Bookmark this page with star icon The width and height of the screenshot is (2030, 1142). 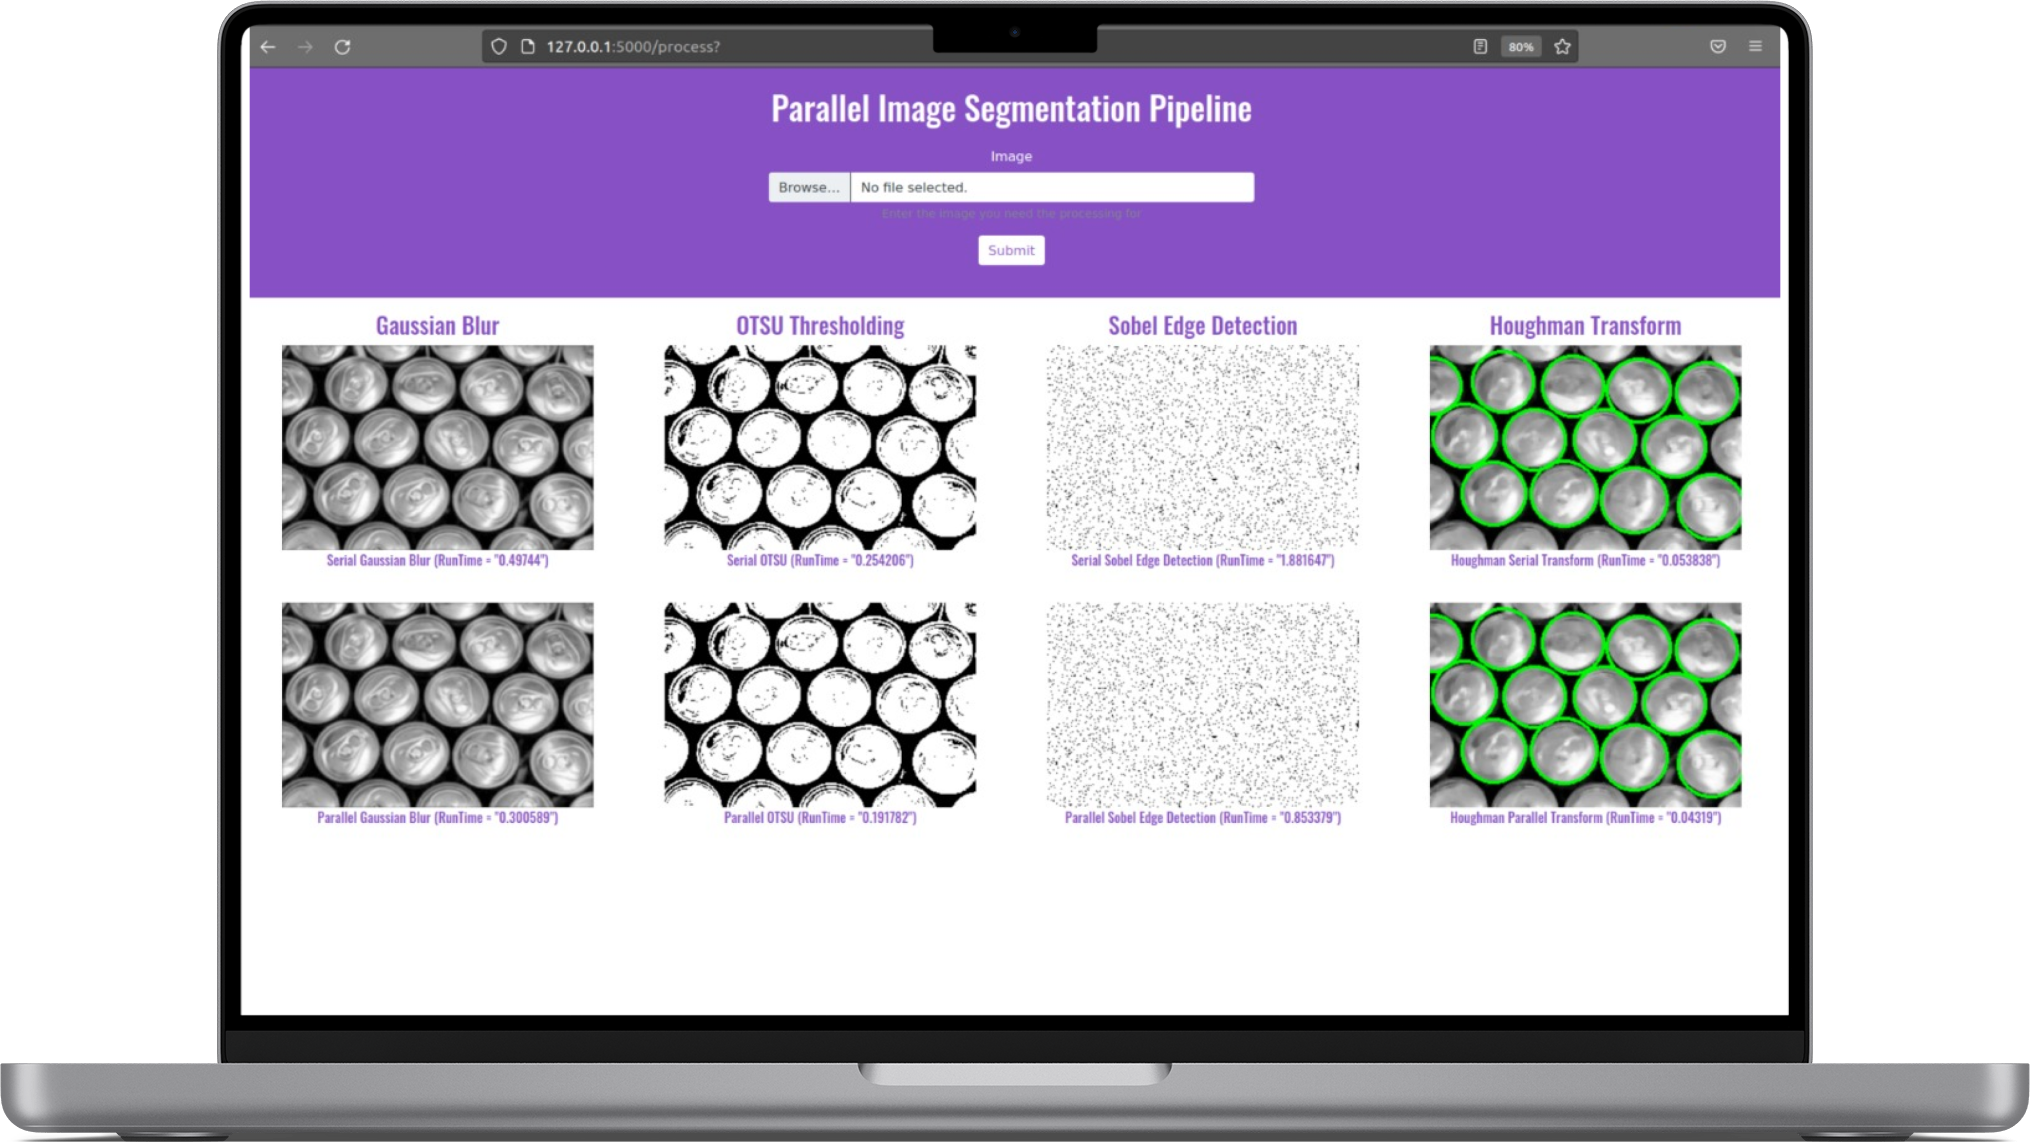pyautogui.click(x=1562, y=47)
